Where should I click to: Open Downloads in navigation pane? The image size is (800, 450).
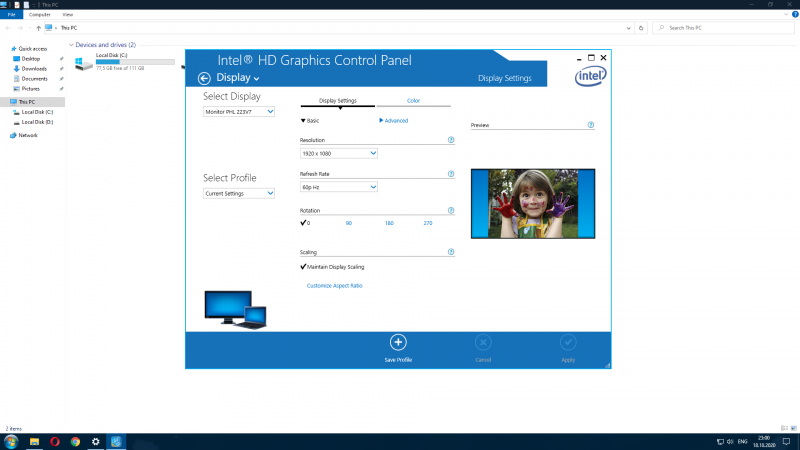pos(34,69)
